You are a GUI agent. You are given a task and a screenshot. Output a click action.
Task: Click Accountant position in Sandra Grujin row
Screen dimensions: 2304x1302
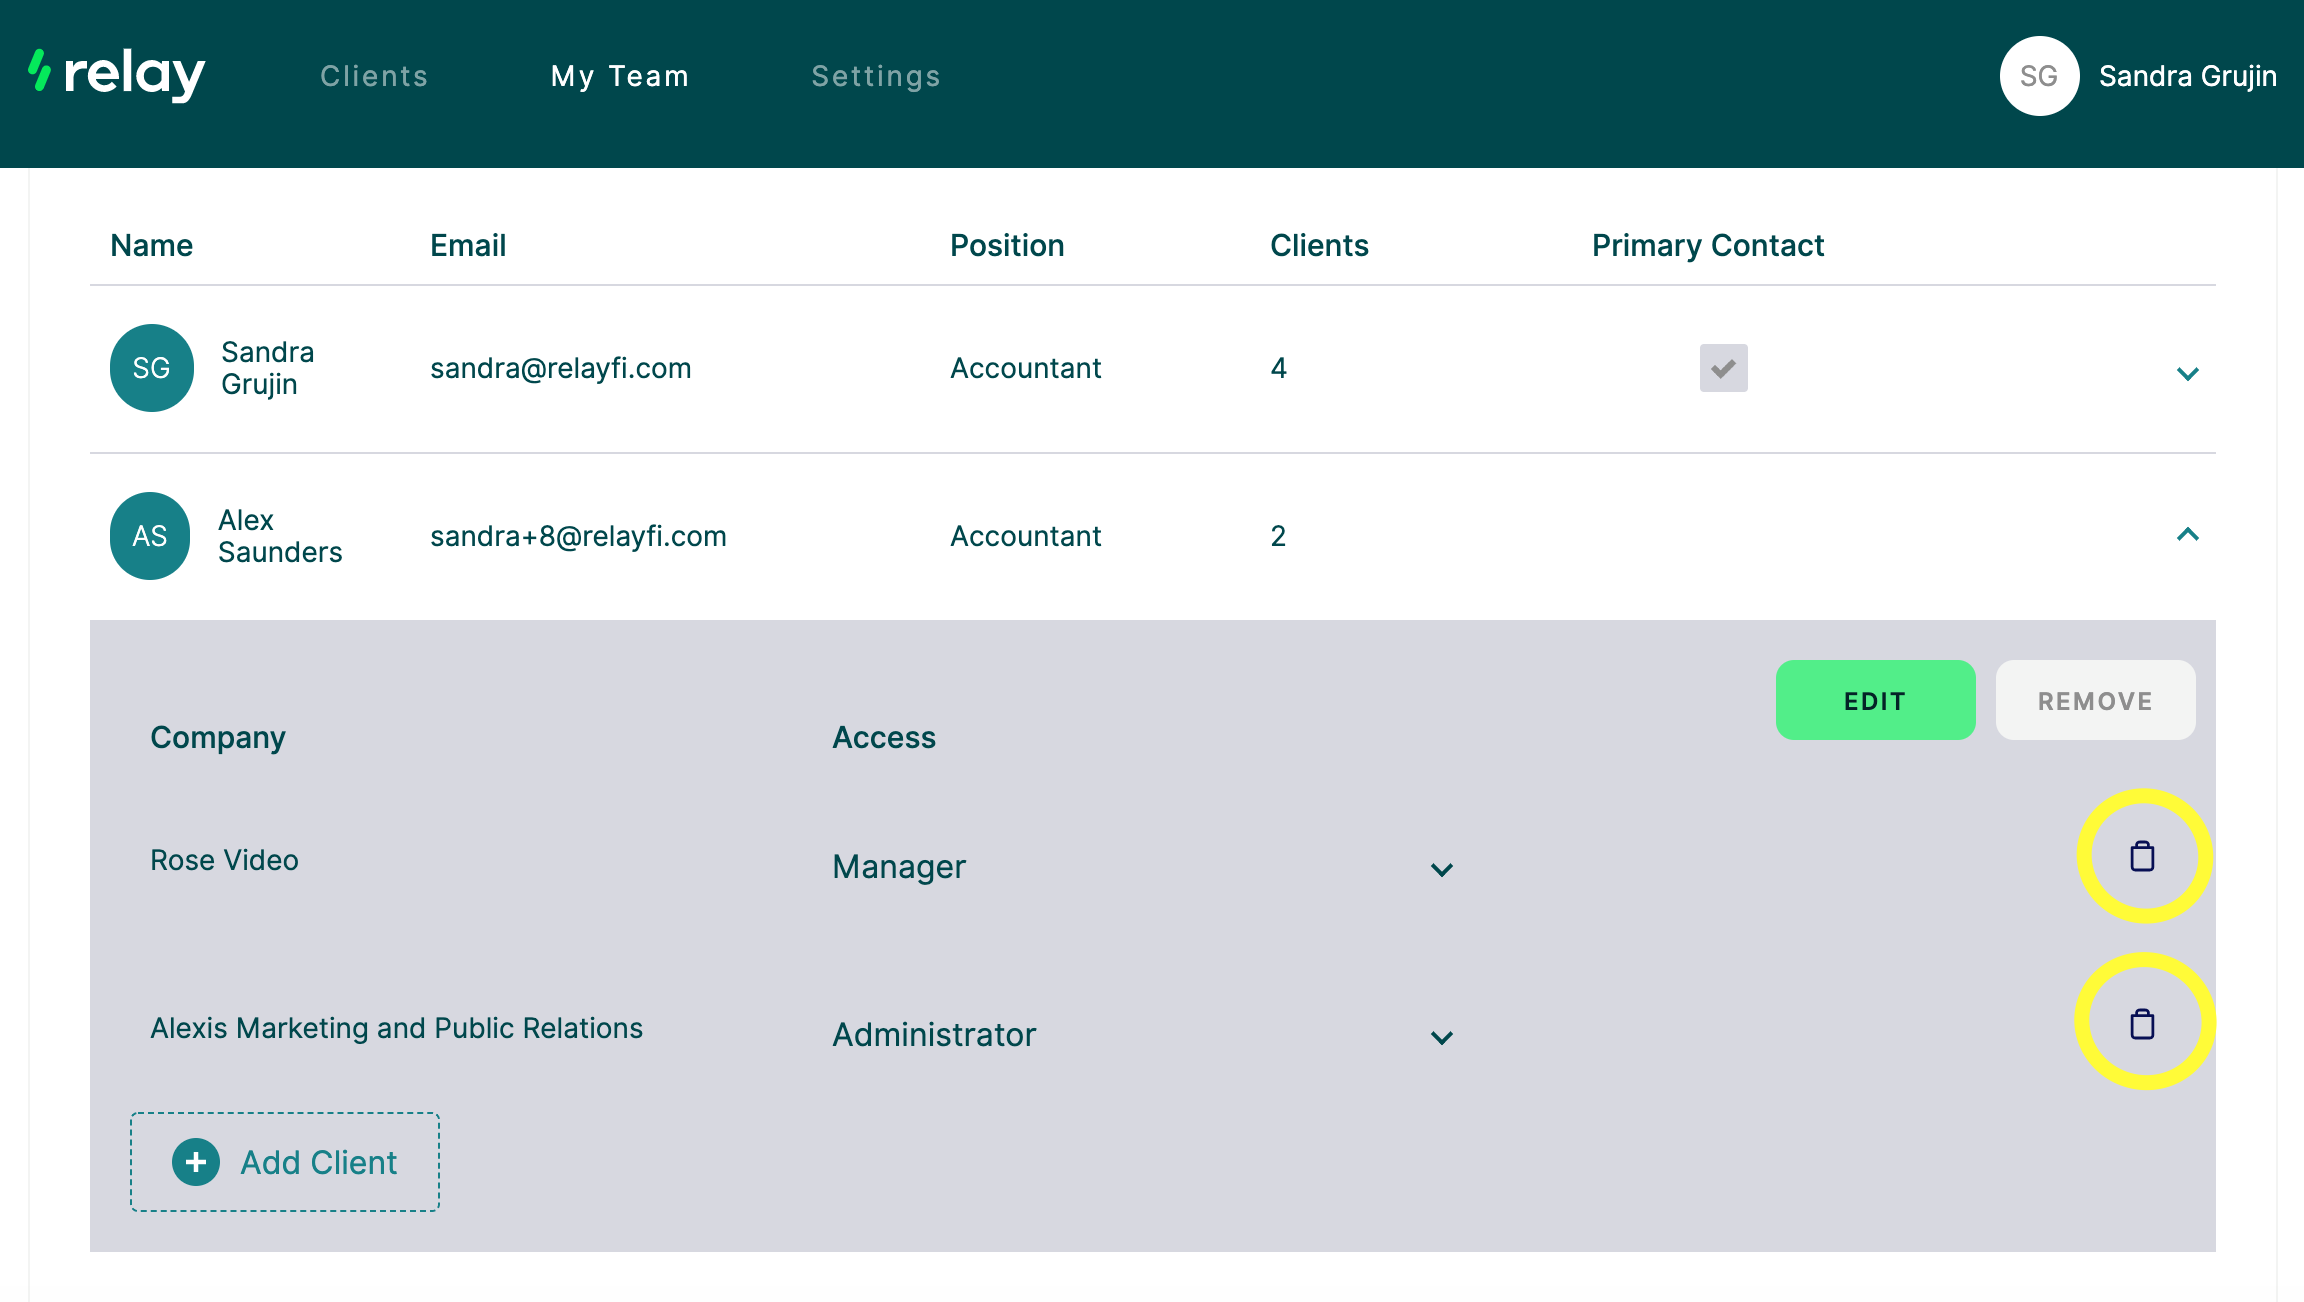point(1025,368)
